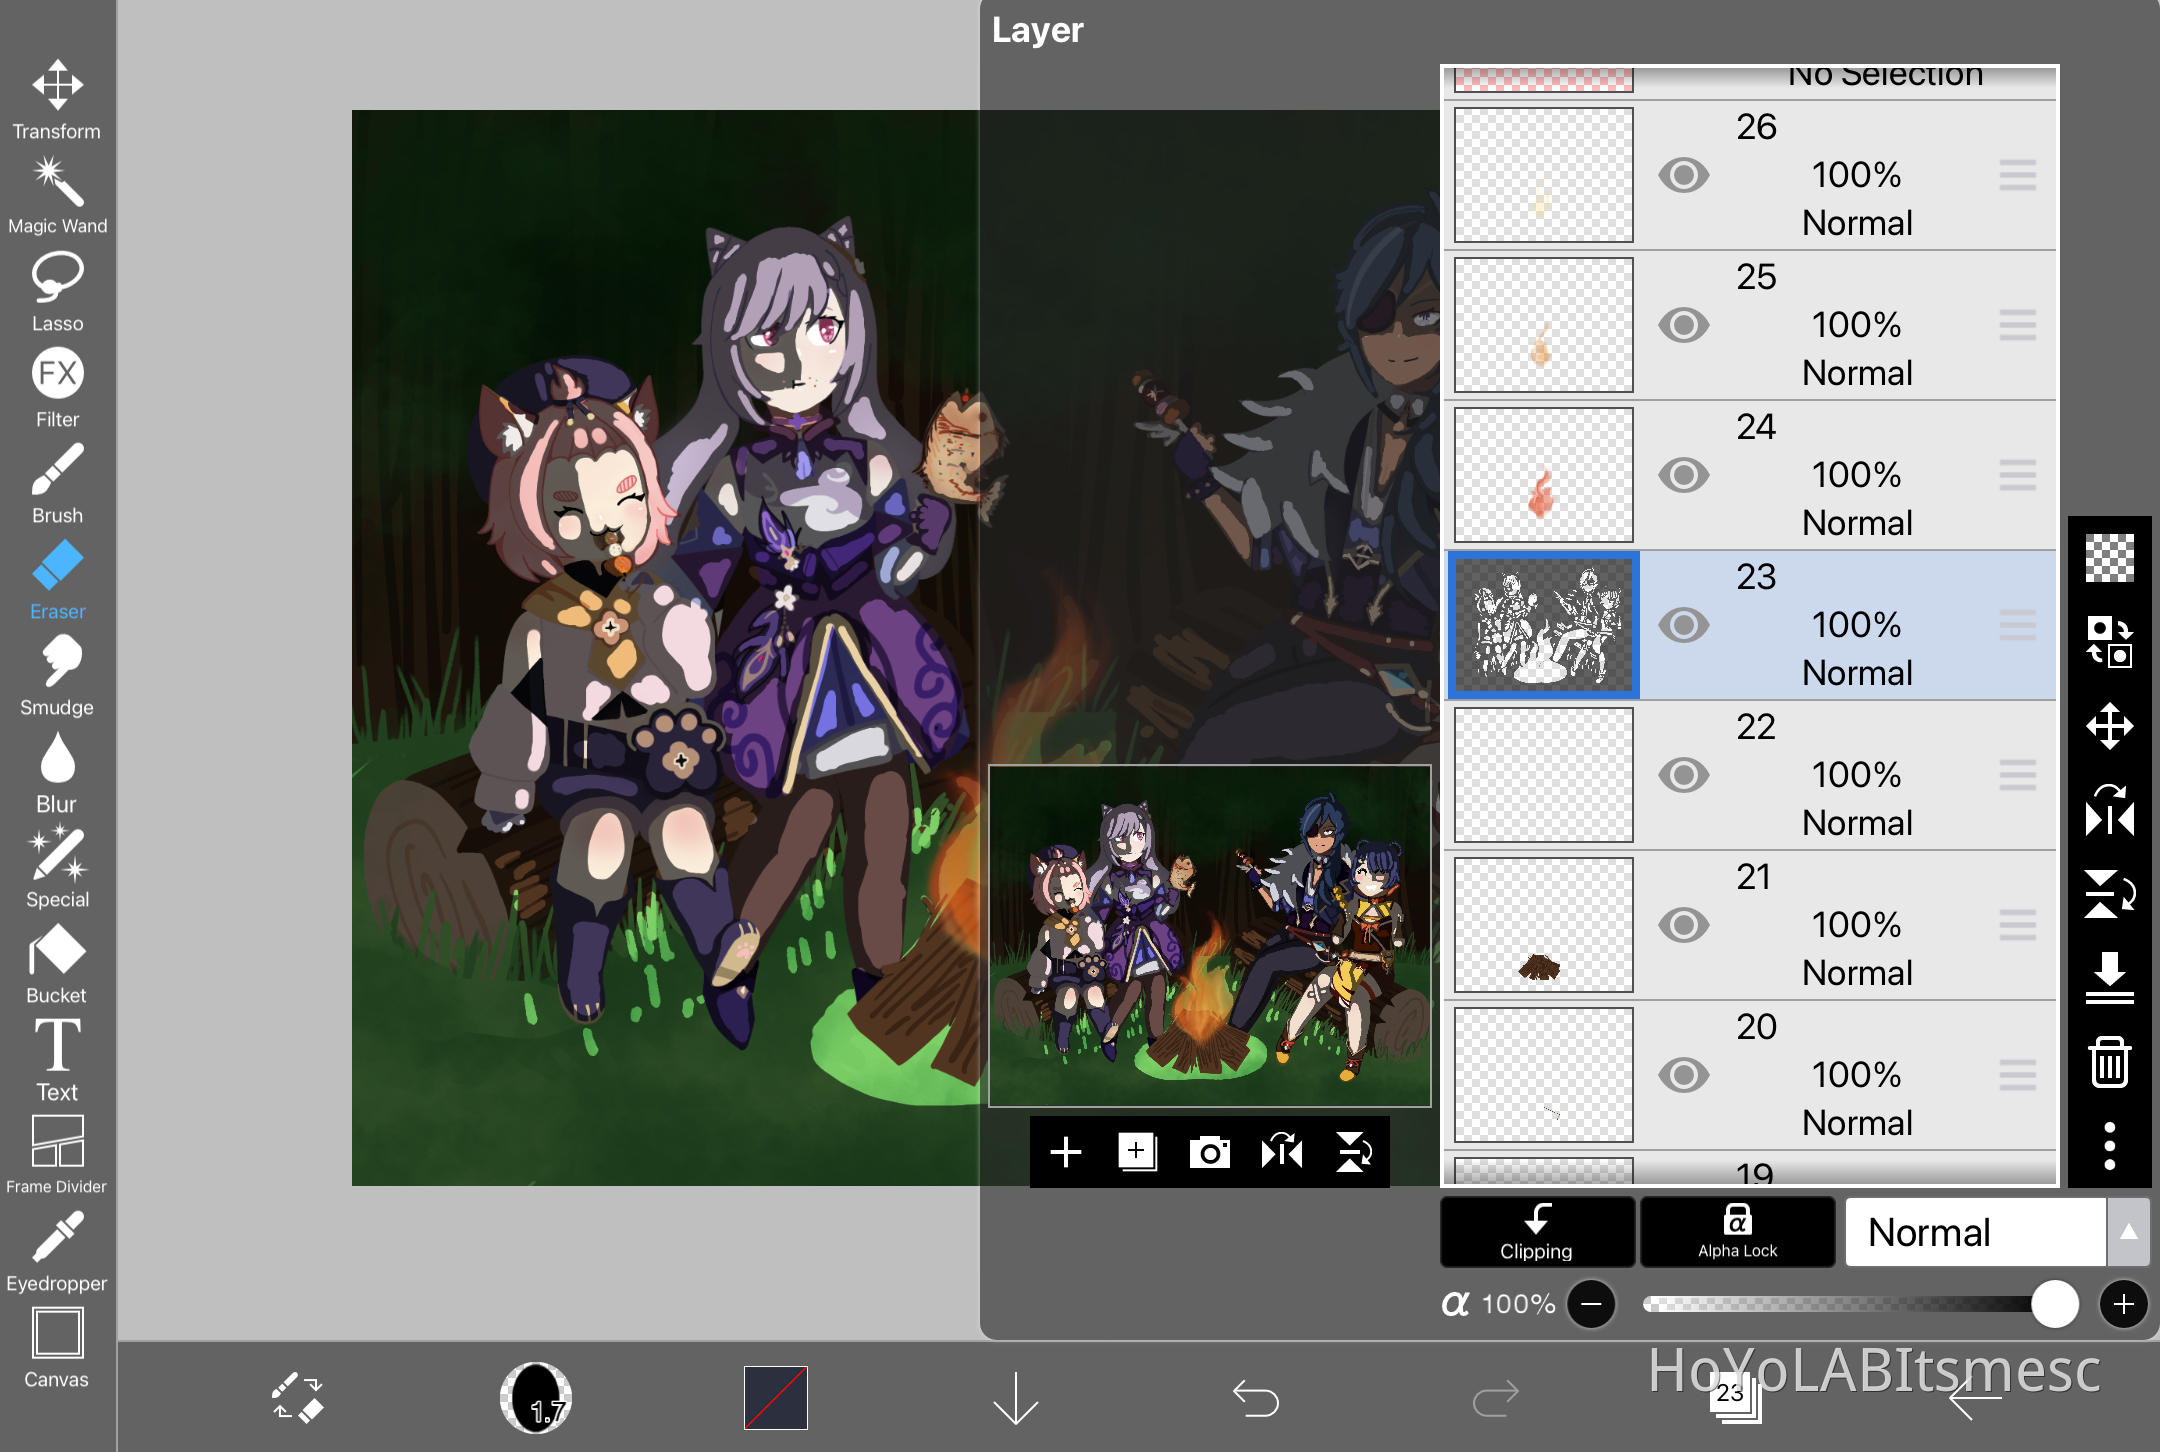Tap the camera icon below preview

1209,1152
